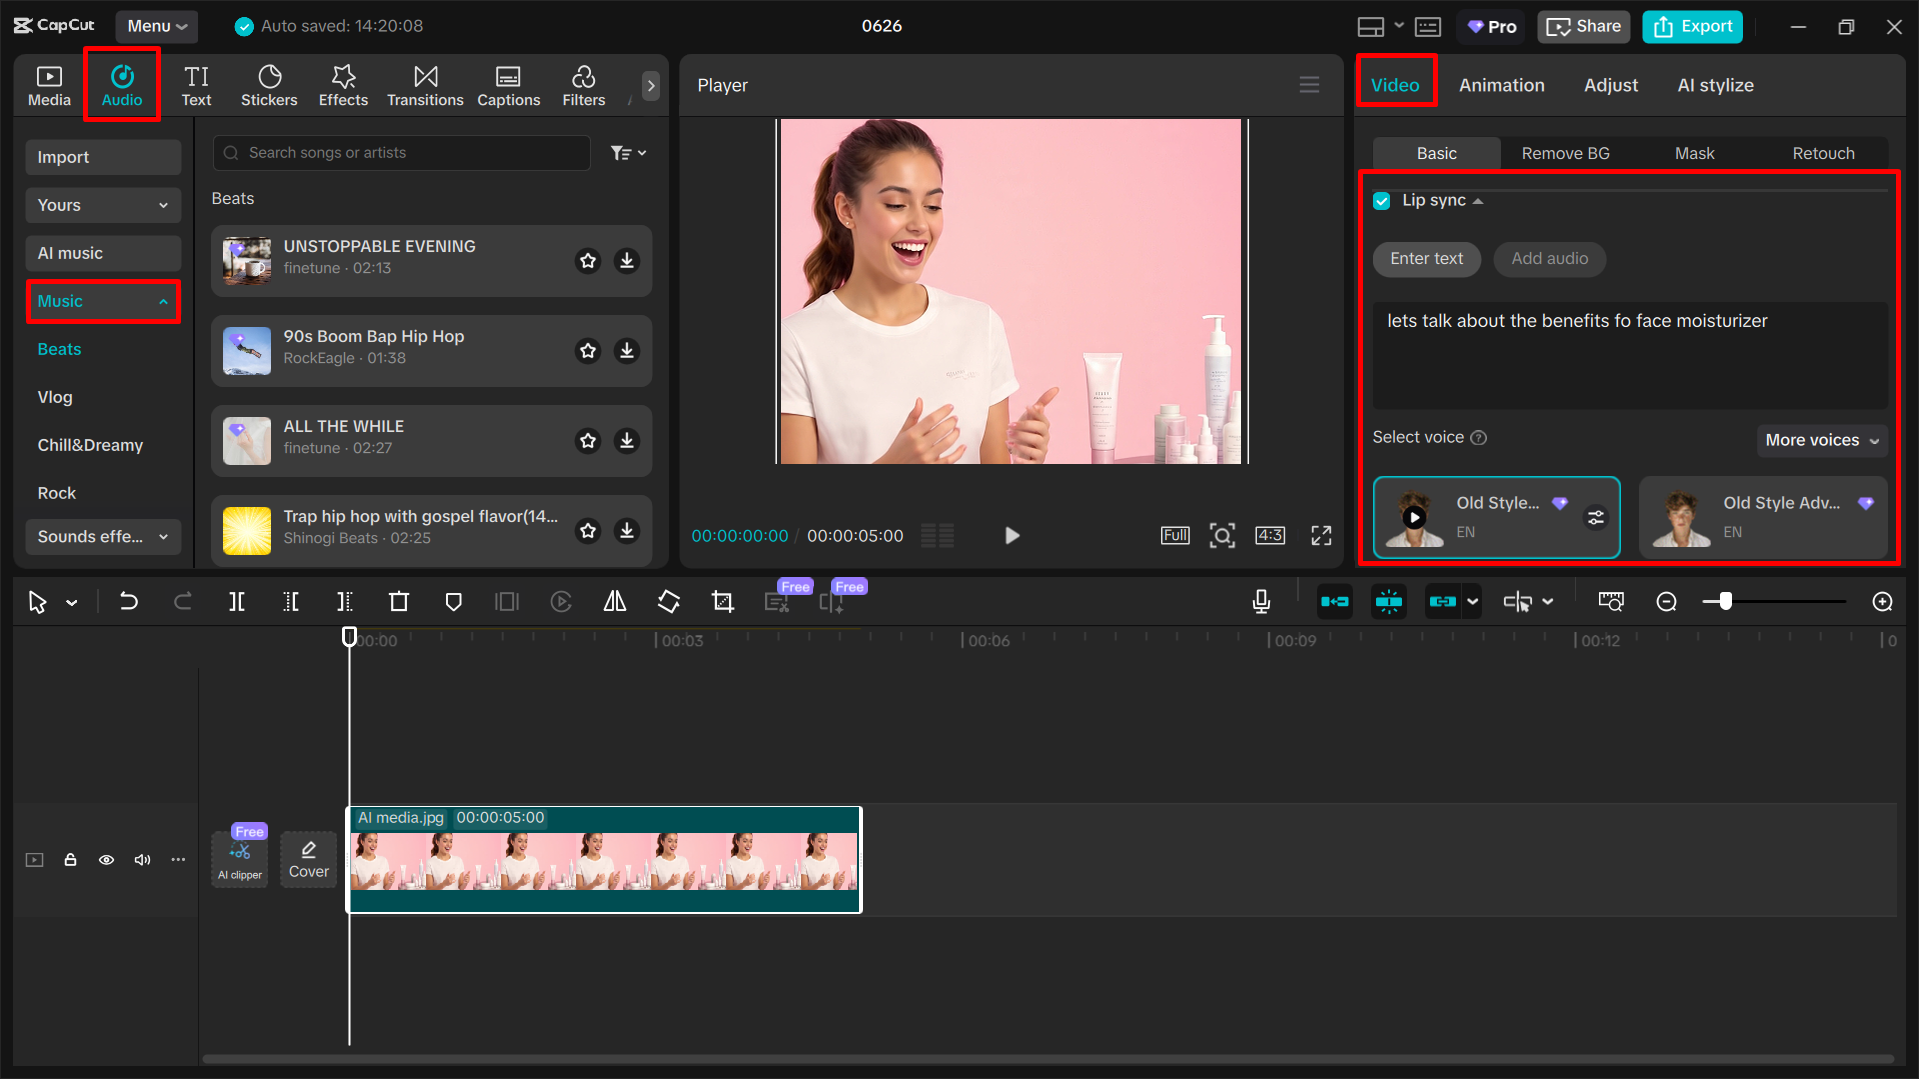Click the Export button

pos(1691,26)
